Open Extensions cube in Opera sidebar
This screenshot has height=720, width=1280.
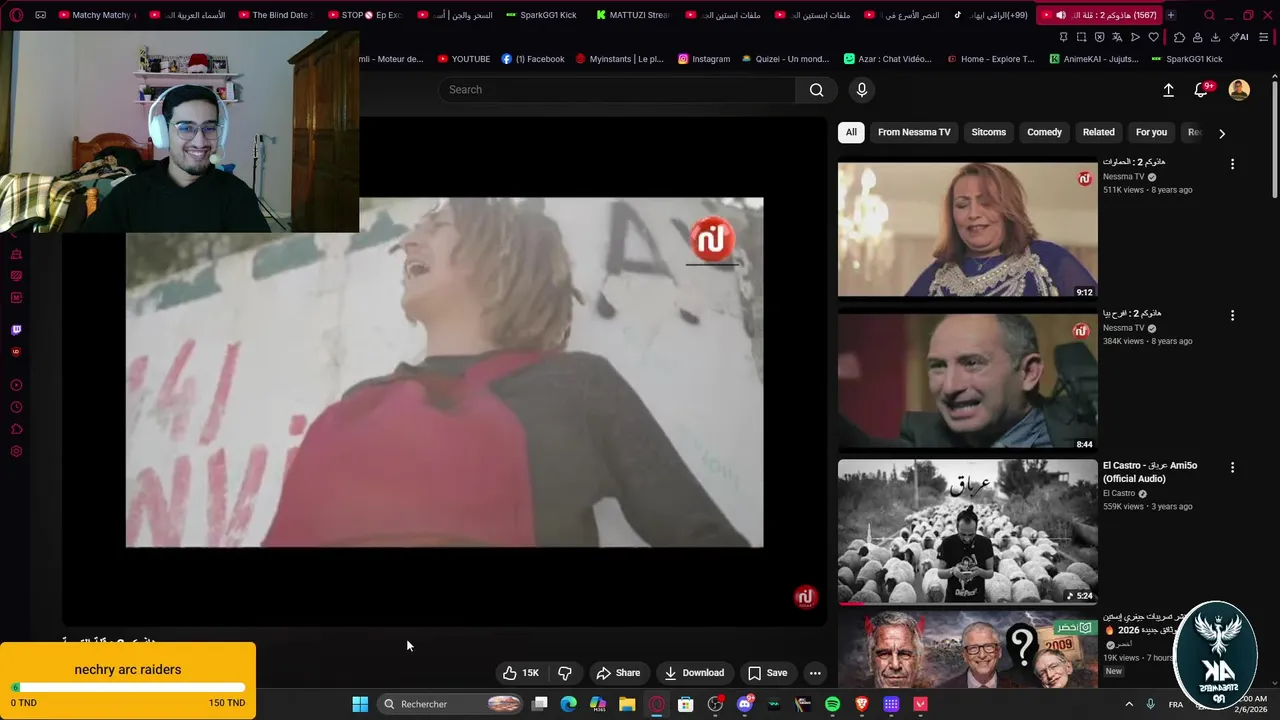point(16,429)
